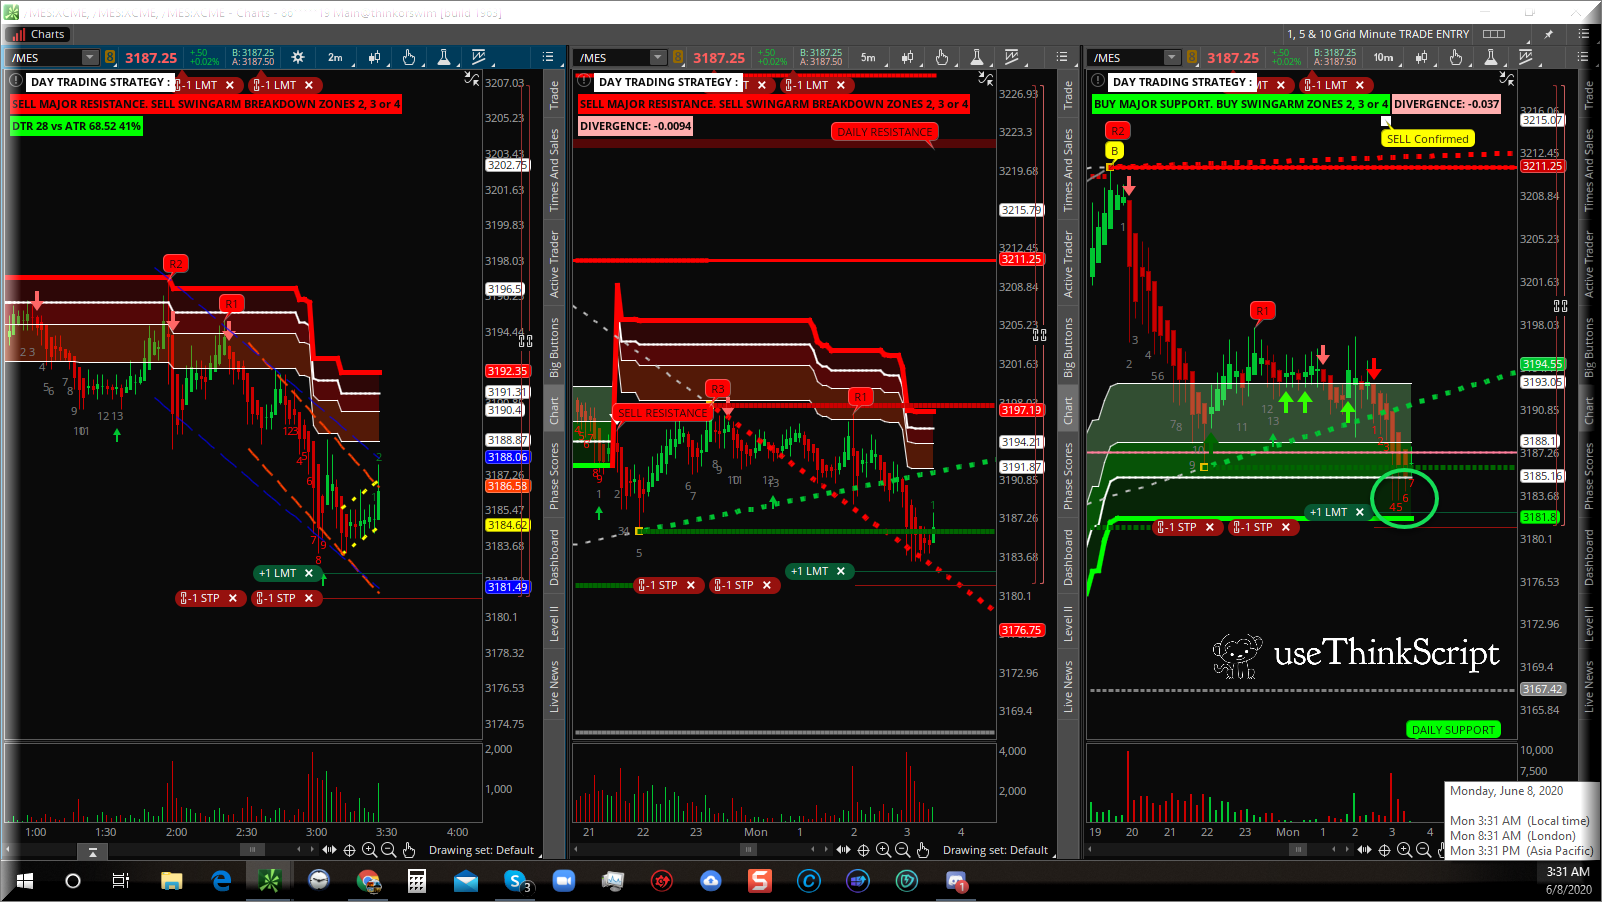Expand /MES symbol dropdown in middle chart
Viewport: 1602px width, 902px height.
click(658, 57)
